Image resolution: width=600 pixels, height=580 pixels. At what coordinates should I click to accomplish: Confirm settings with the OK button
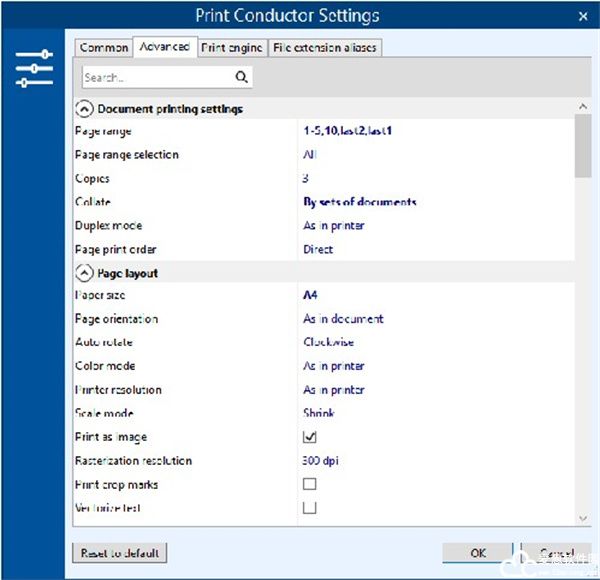(x=477, y=553)
